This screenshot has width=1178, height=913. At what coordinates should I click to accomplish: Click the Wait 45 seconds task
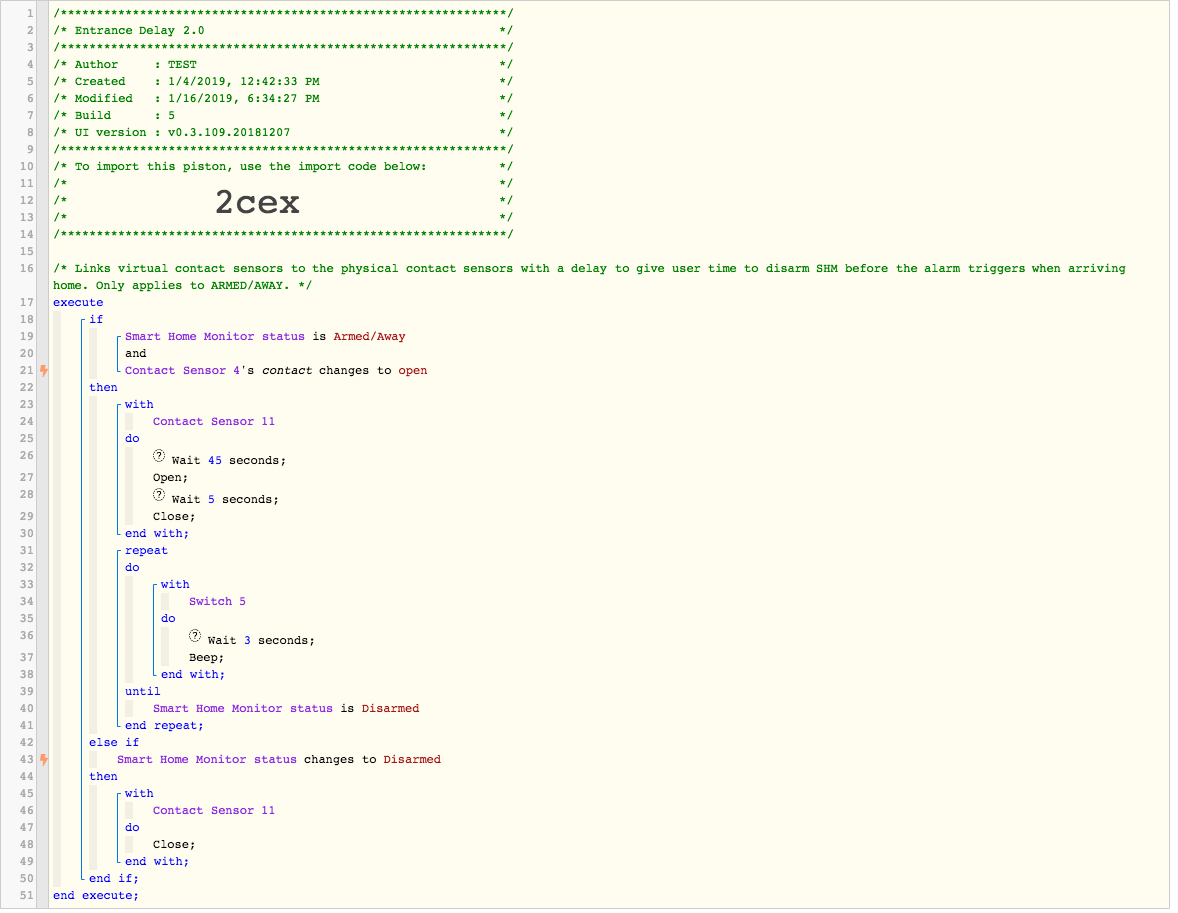click(x=229, y=461)
